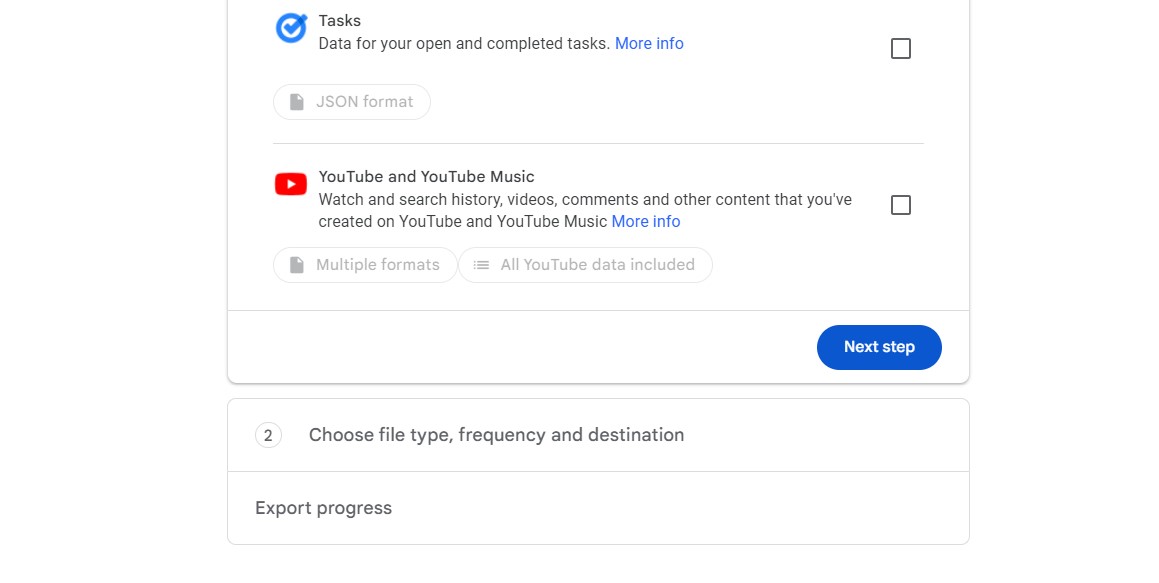Screen dimensions: 1159x583
Task: Select the Tasks product title
Action: [x=340, y=21]
